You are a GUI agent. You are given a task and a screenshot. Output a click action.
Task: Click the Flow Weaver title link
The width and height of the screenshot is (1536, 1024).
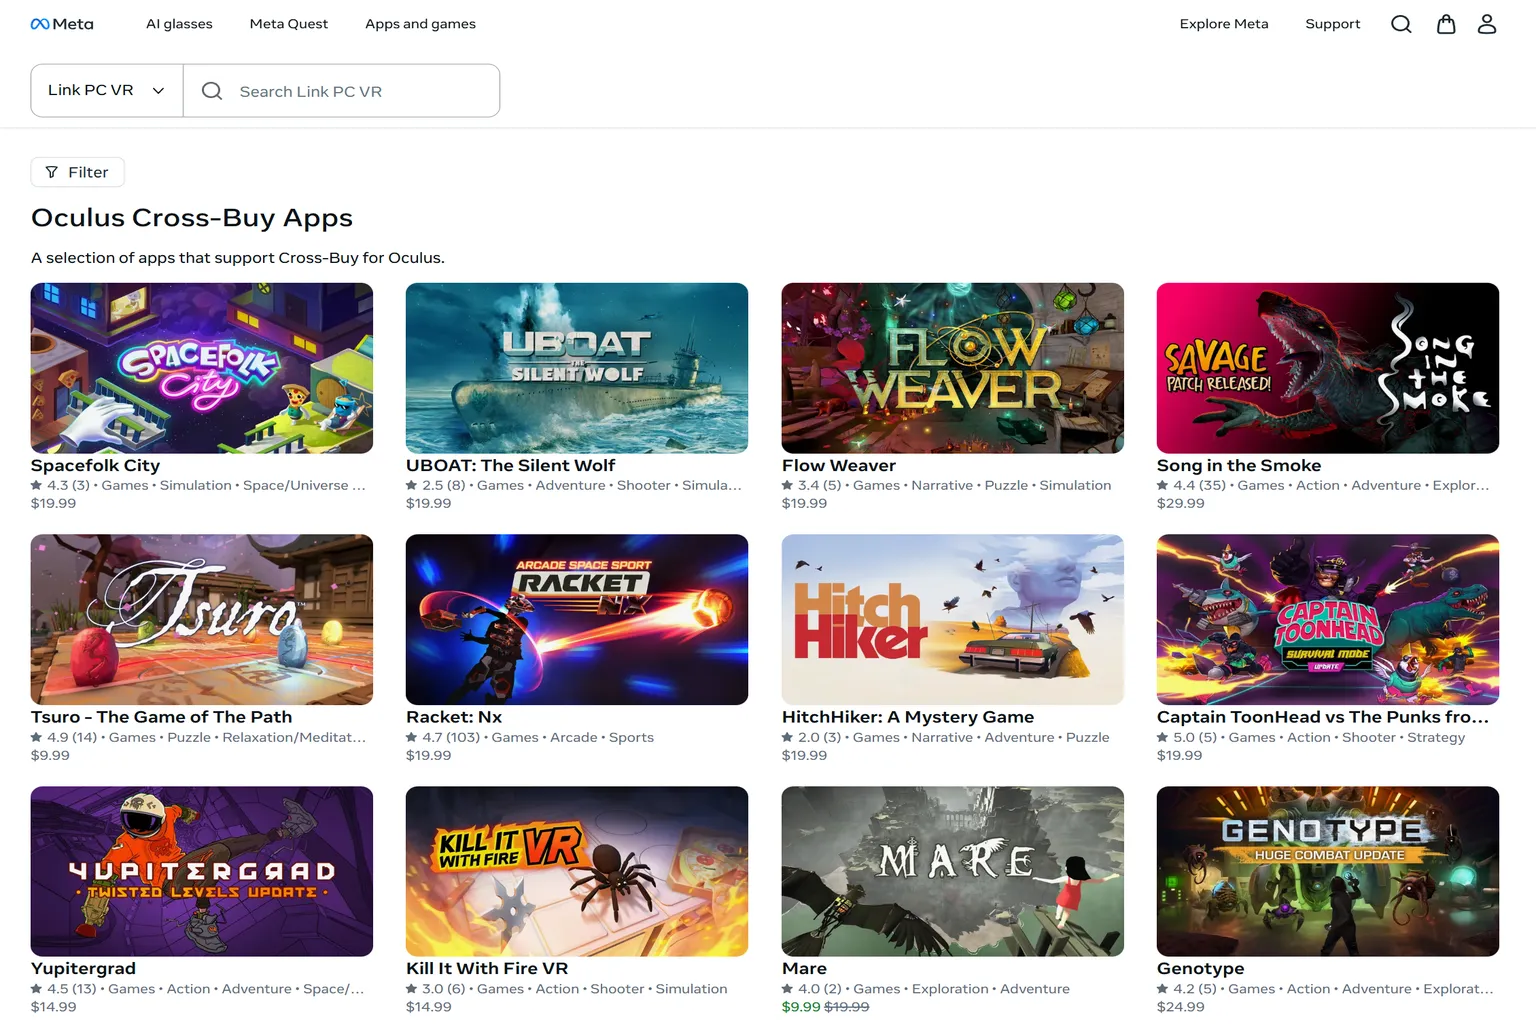839,465
